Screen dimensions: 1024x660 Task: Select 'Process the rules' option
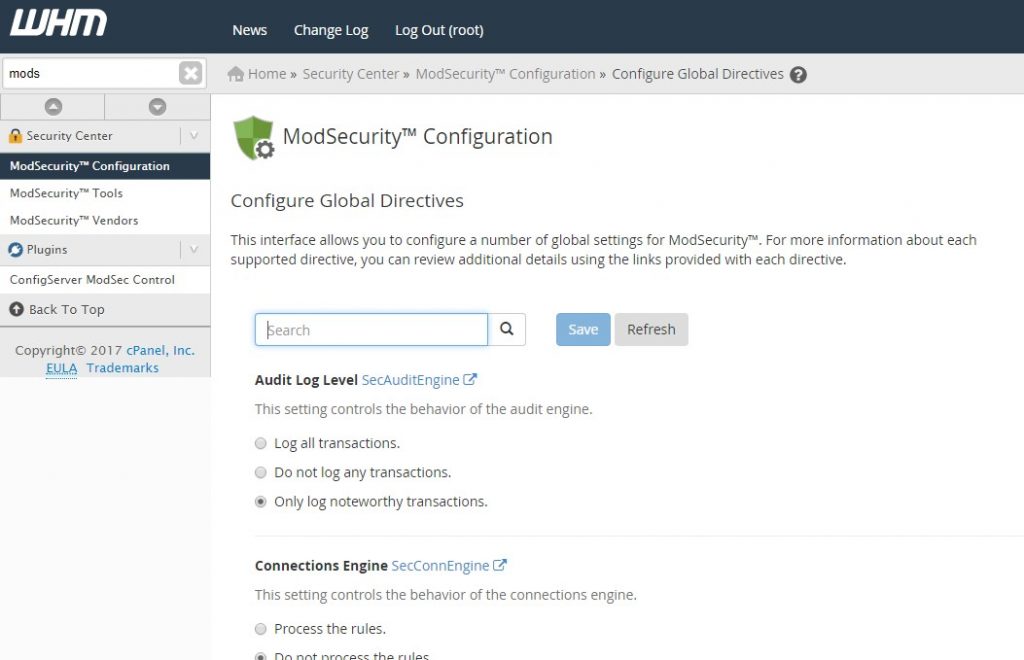click(x=261, y=629)
